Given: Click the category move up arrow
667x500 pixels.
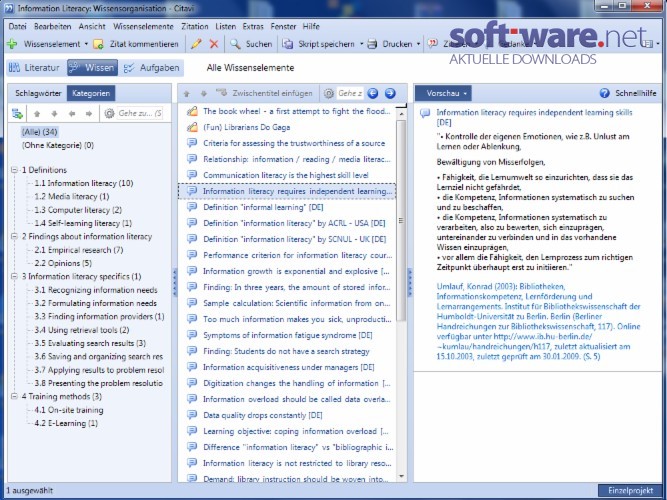Looking at the screenshot, I should click(x=37, y=114).
